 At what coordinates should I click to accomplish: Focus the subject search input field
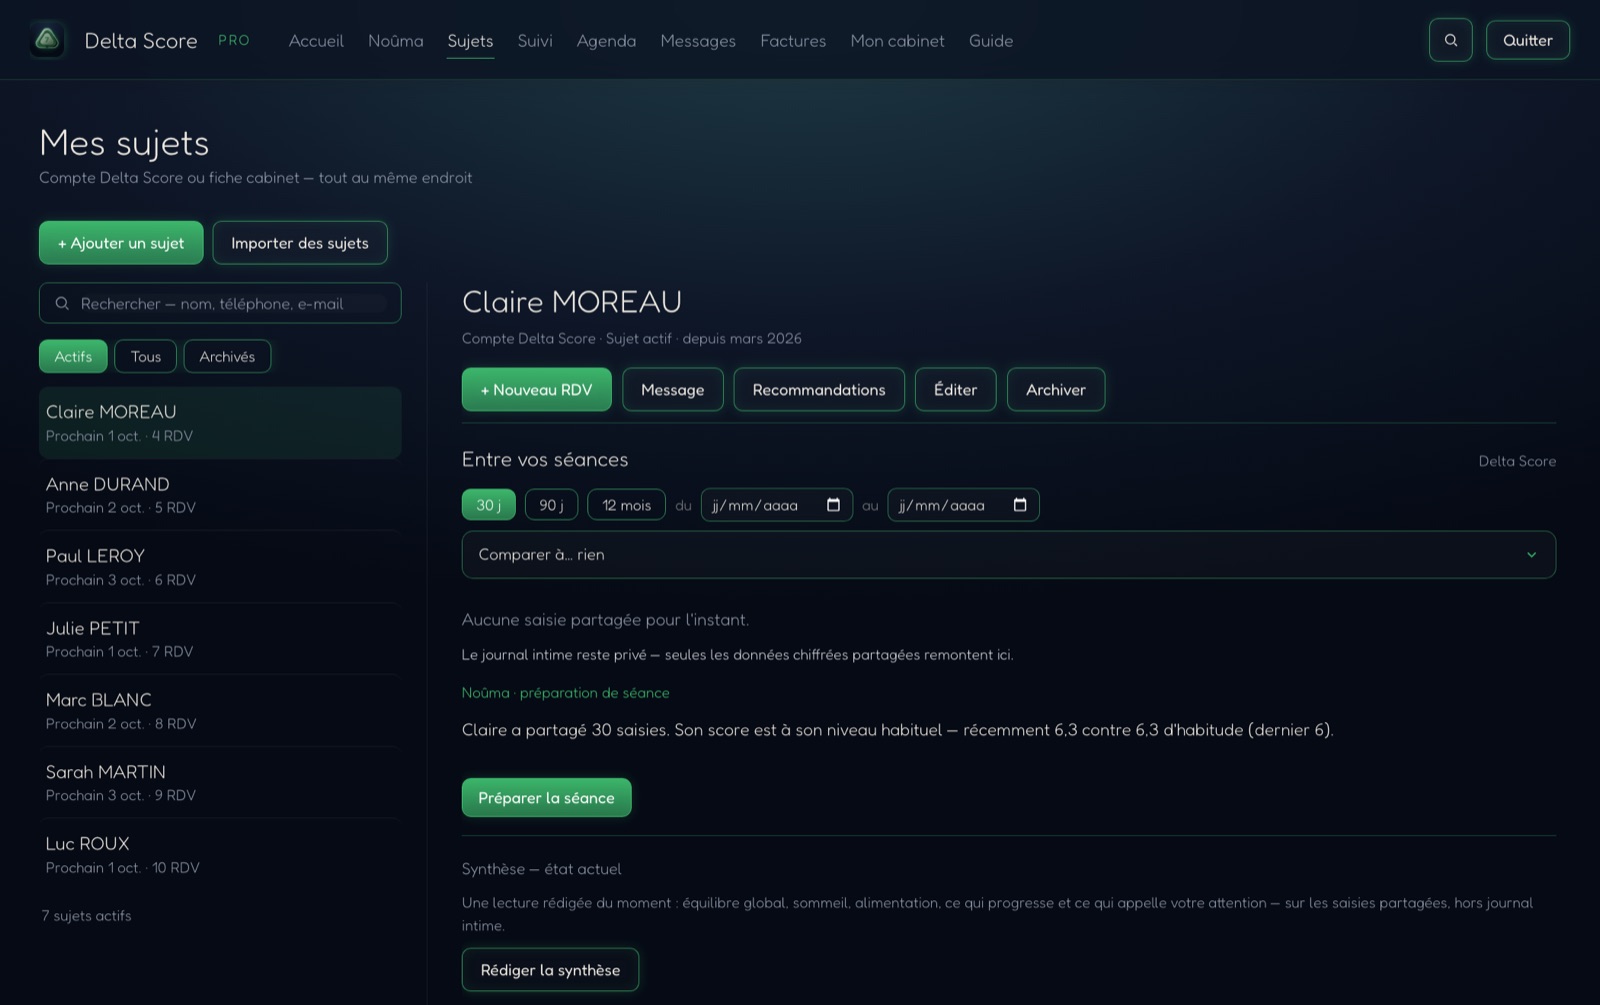click(220, 303)
